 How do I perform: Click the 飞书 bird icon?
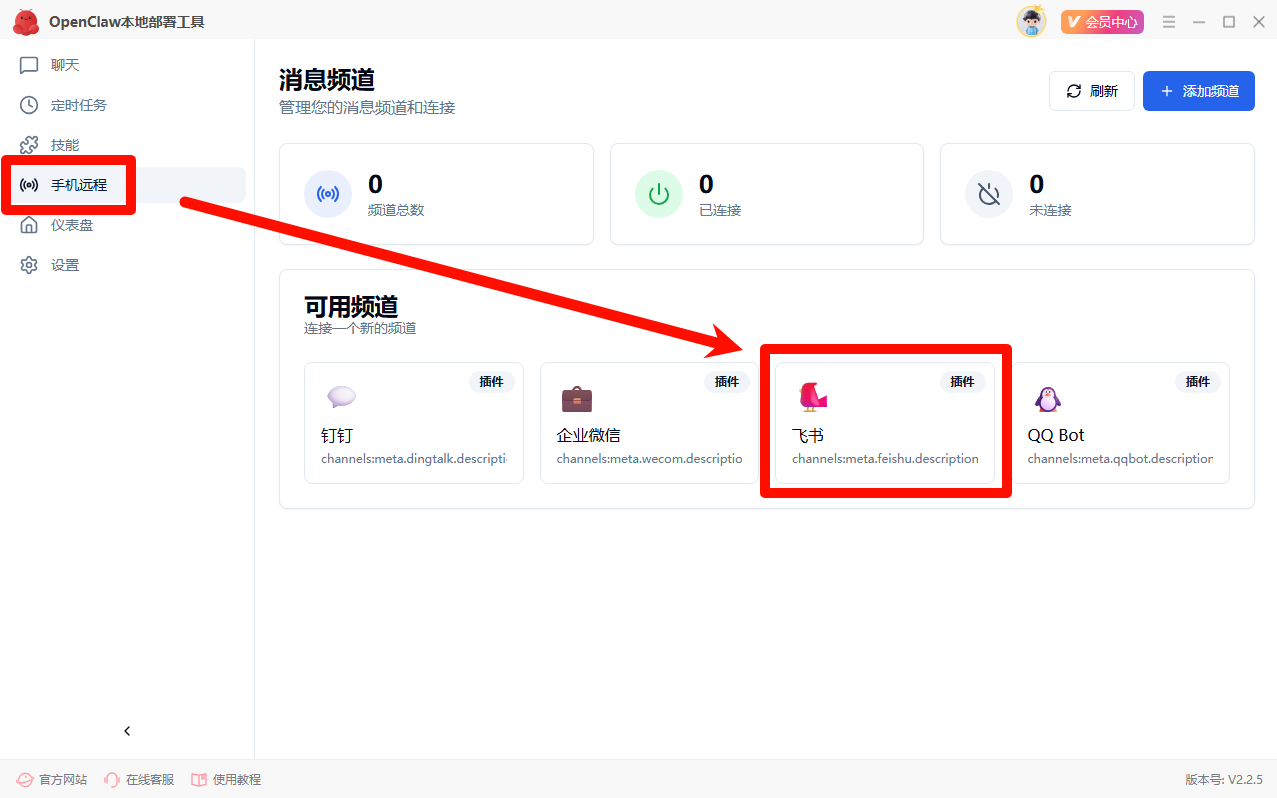point(812,398)
